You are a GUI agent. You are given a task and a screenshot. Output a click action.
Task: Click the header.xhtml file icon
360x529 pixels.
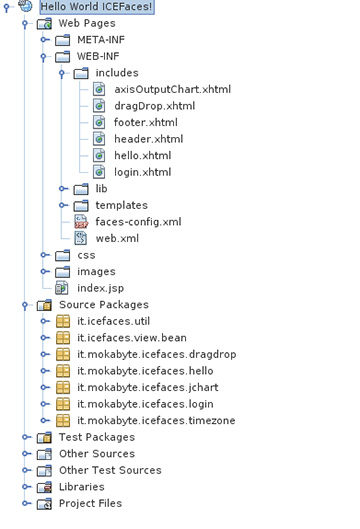point(99,139)
